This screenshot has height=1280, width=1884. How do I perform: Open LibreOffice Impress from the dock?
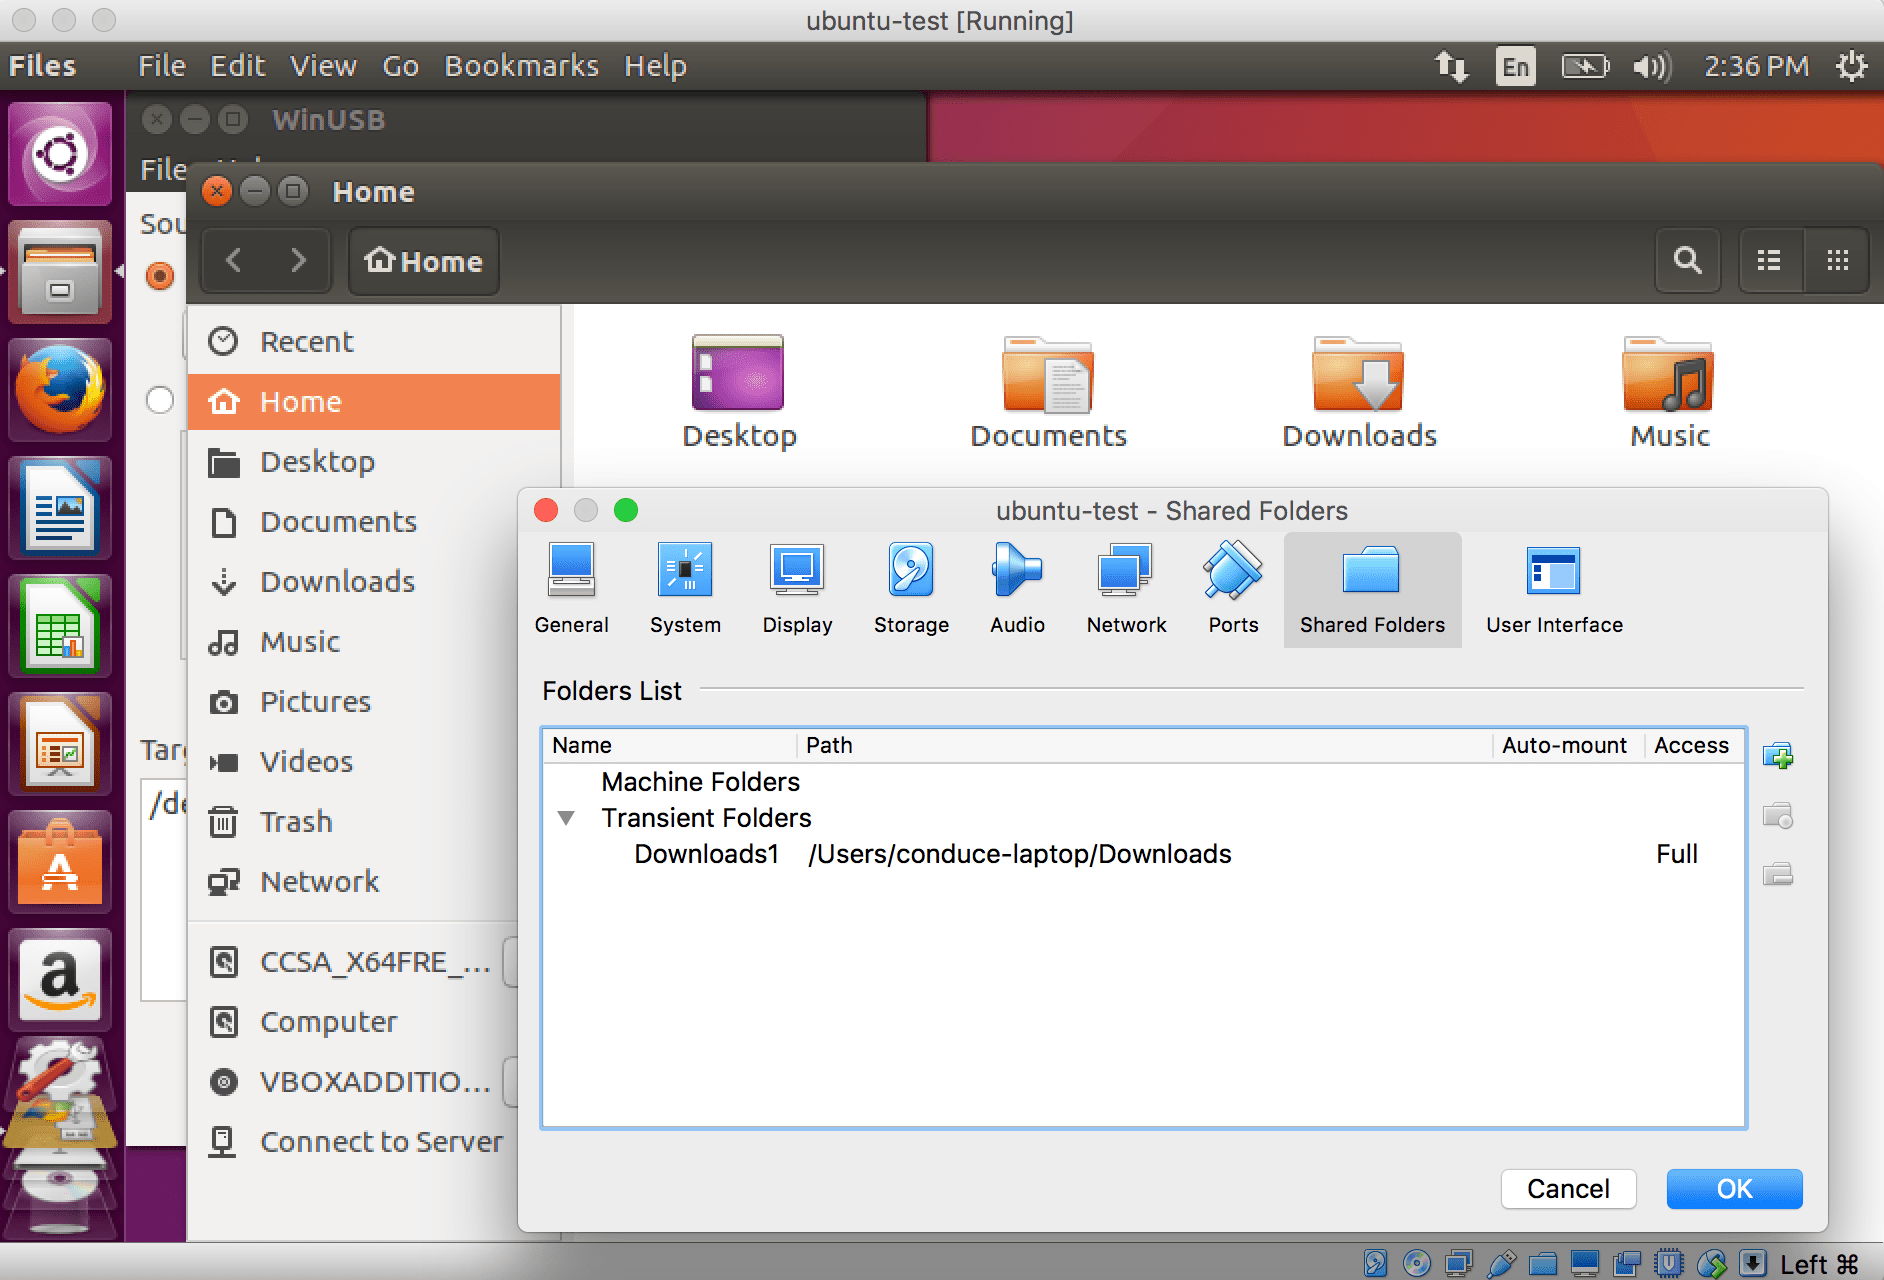(60, 743)
